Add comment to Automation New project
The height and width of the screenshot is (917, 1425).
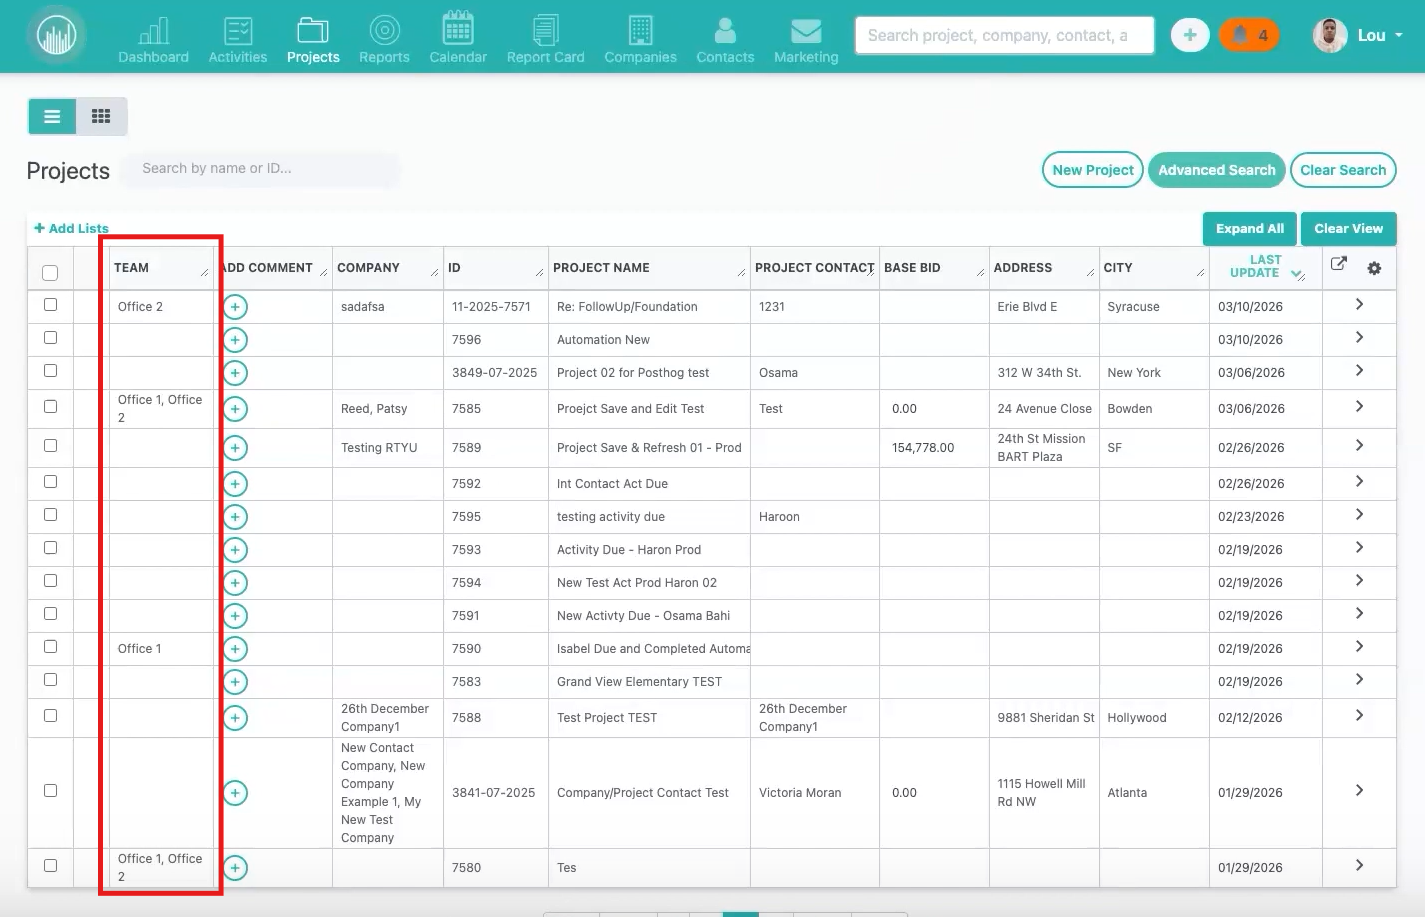(x=235, y=340)
